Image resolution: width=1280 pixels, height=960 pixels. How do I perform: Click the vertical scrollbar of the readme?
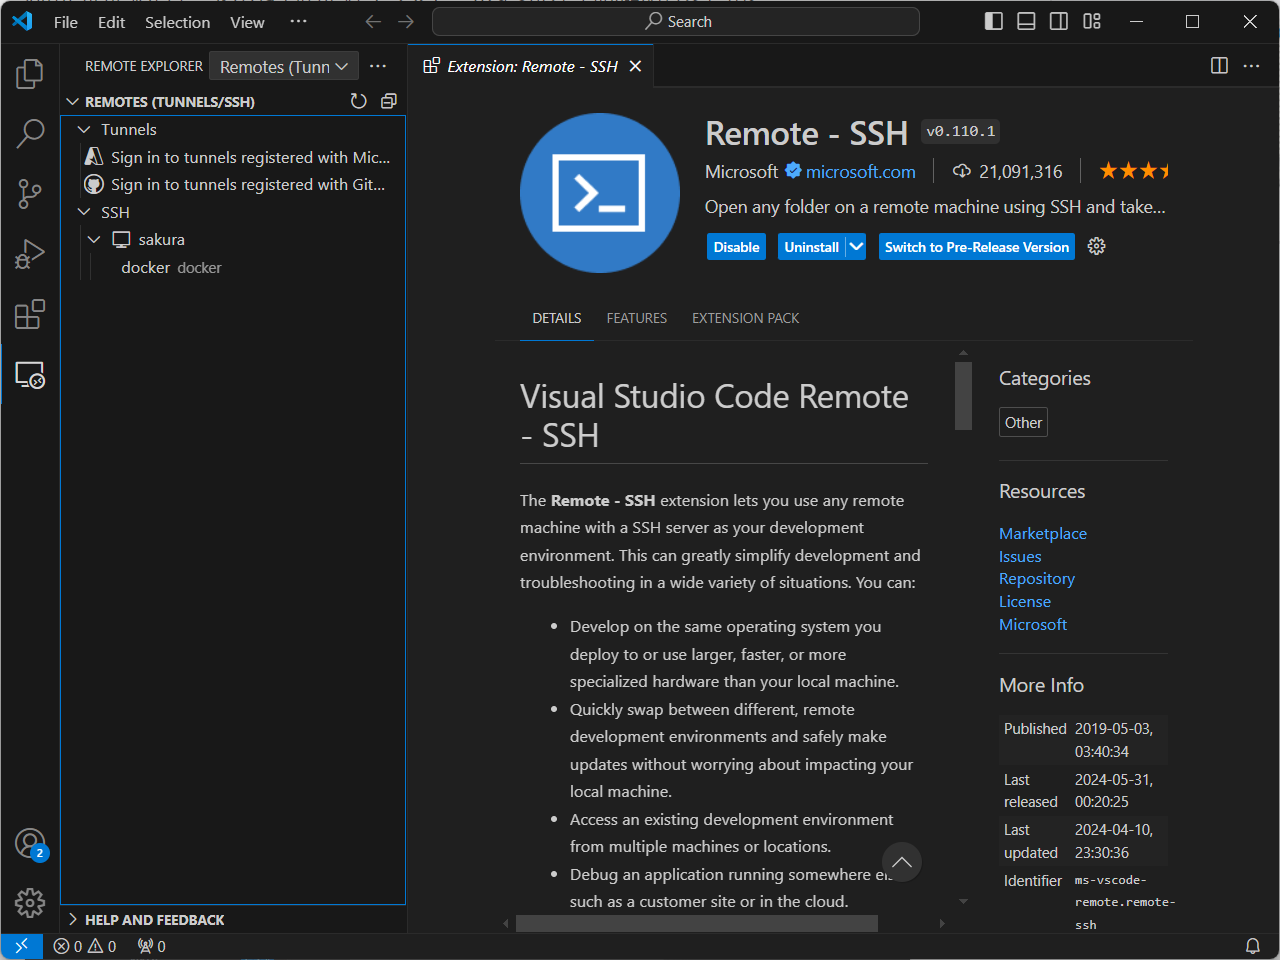point(964,396)
